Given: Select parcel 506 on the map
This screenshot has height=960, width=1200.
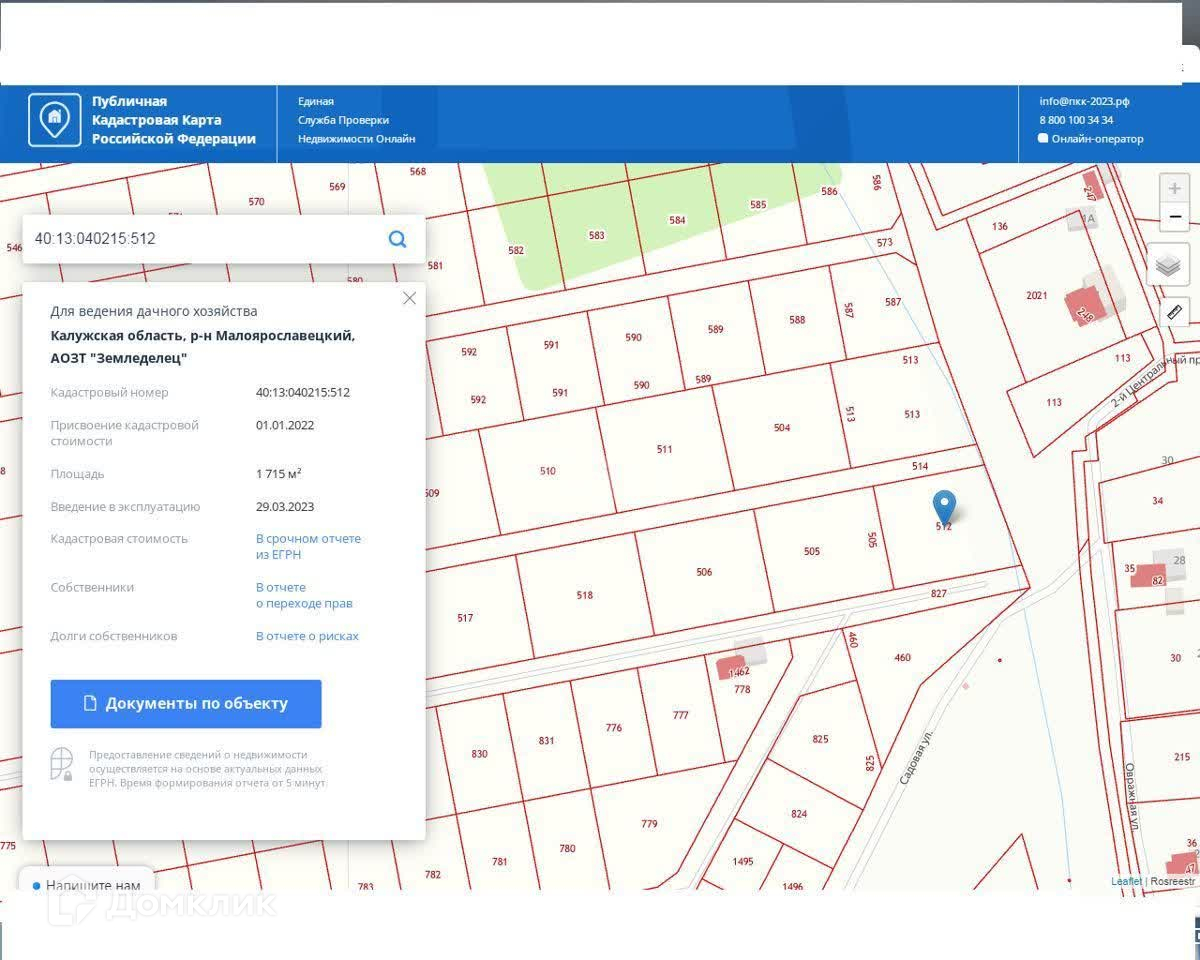Looking at the screenshot, I should pos(704,572).
